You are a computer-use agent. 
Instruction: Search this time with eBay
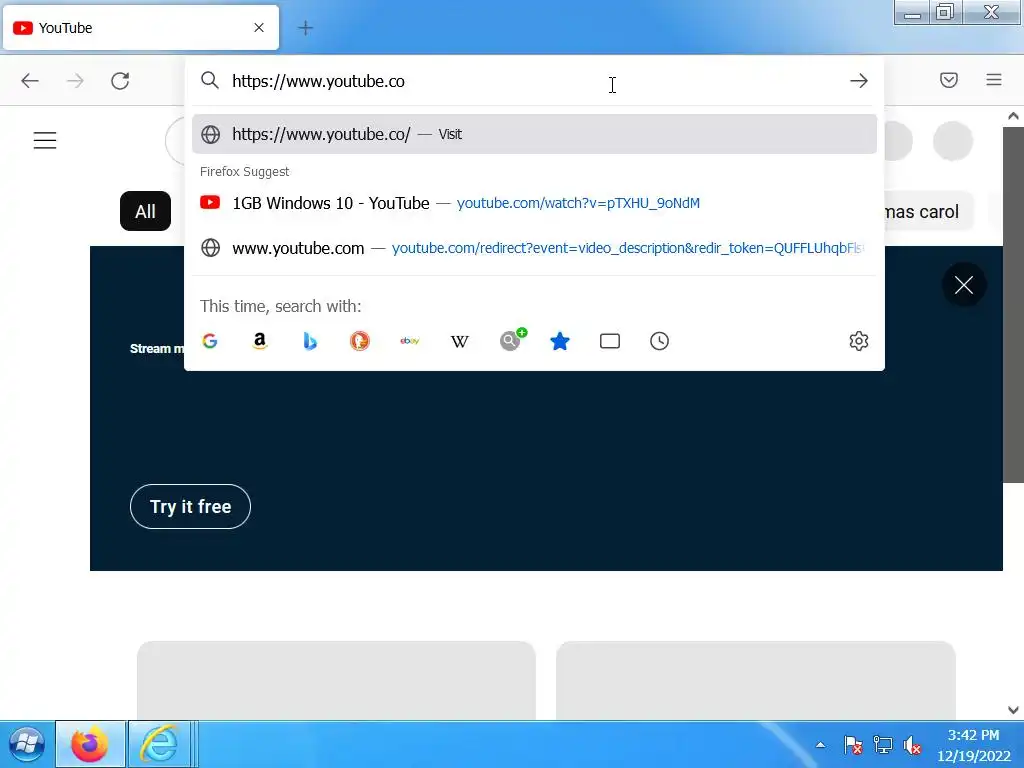[x=409, y=341]
